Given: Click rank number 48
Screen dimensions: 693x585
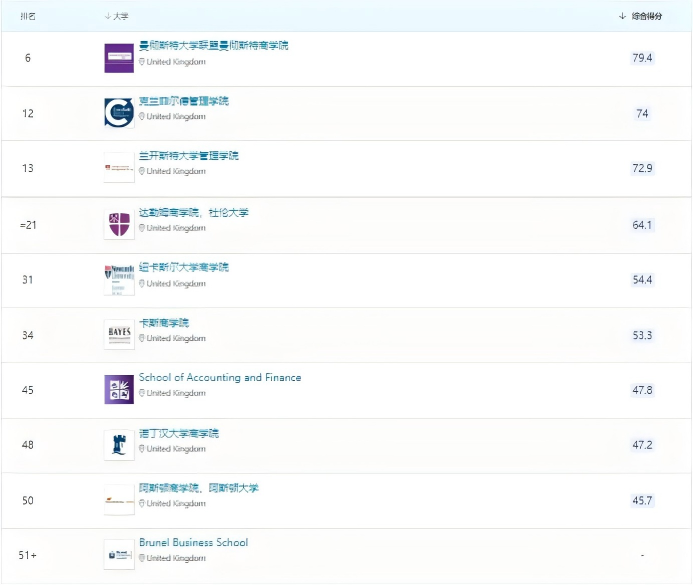Looking at the screenshot, I should [28, 445].
